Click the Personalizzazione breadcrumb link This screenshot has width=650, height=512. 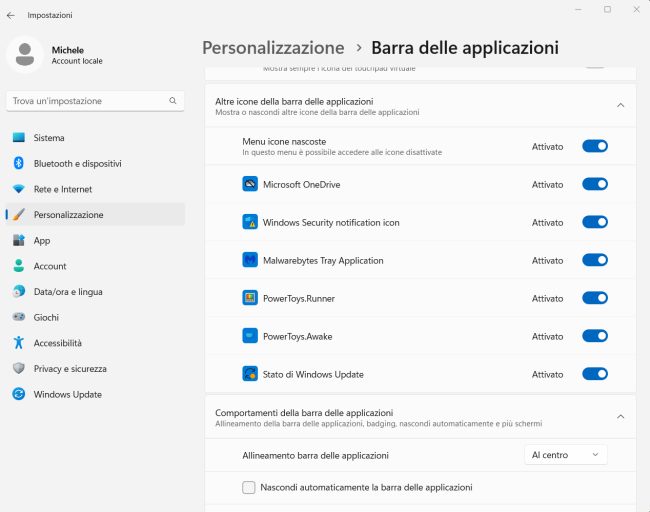coord(273,48)
